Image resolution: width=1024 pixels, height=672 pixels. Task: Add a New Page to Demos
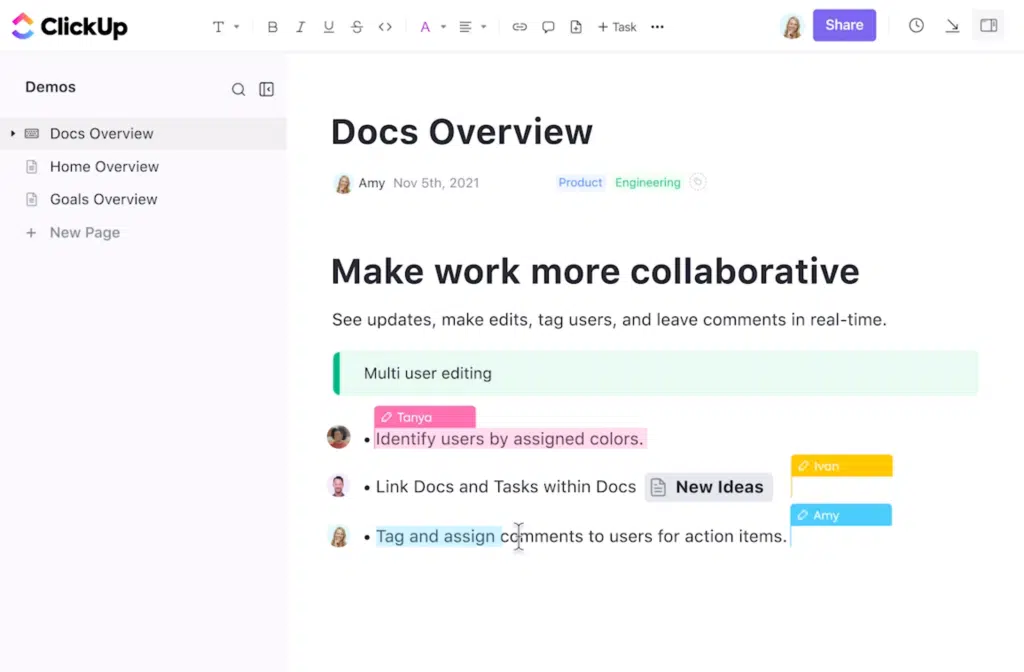click(84, 232)
